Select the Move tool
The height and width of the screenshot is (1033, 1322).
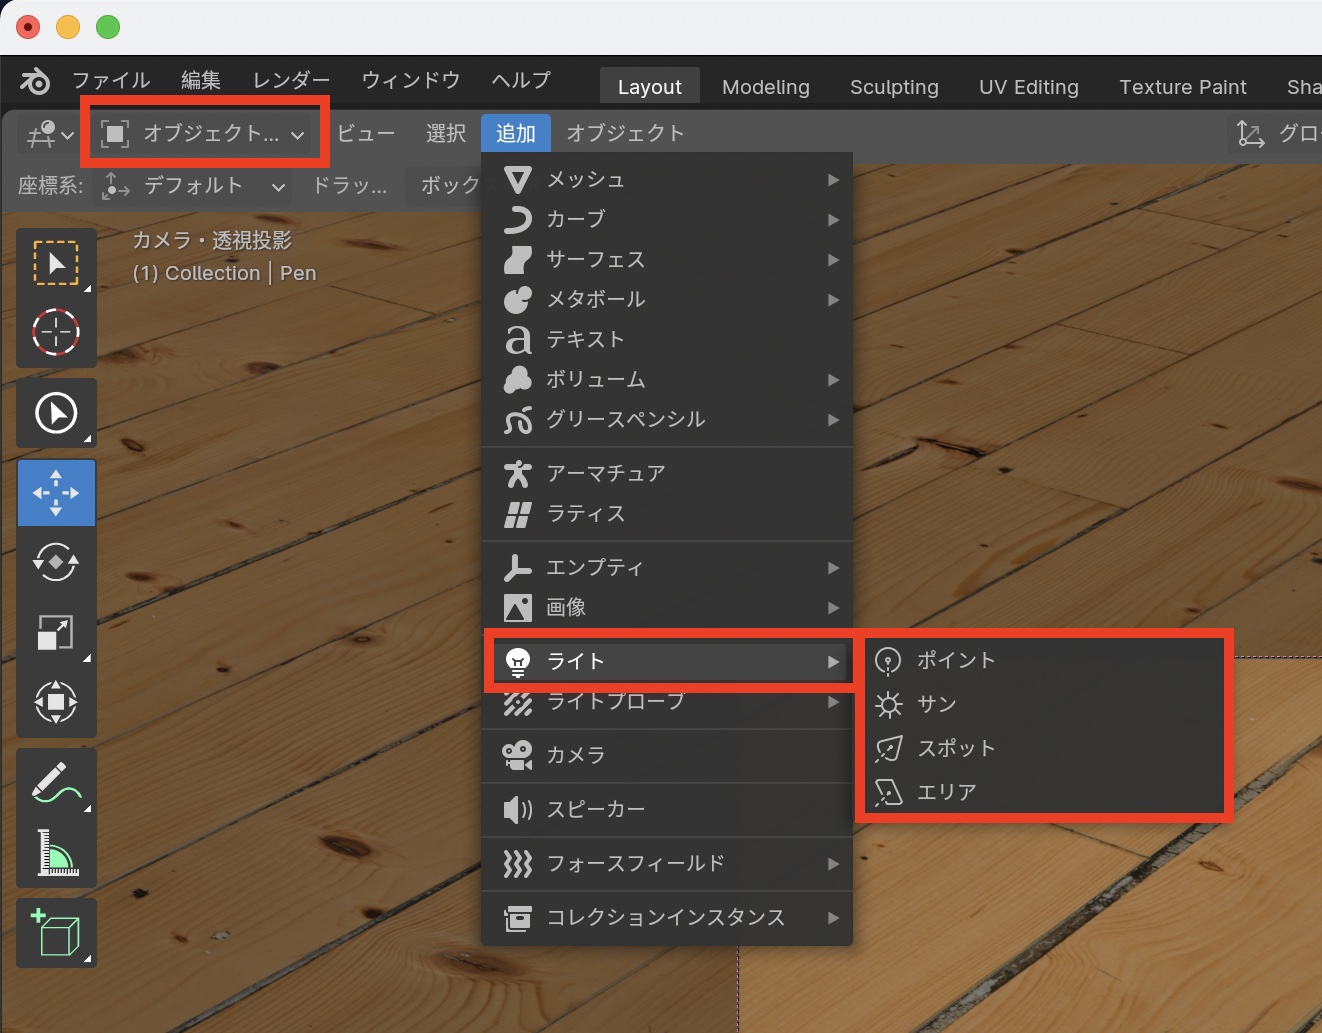coord(56,492)
